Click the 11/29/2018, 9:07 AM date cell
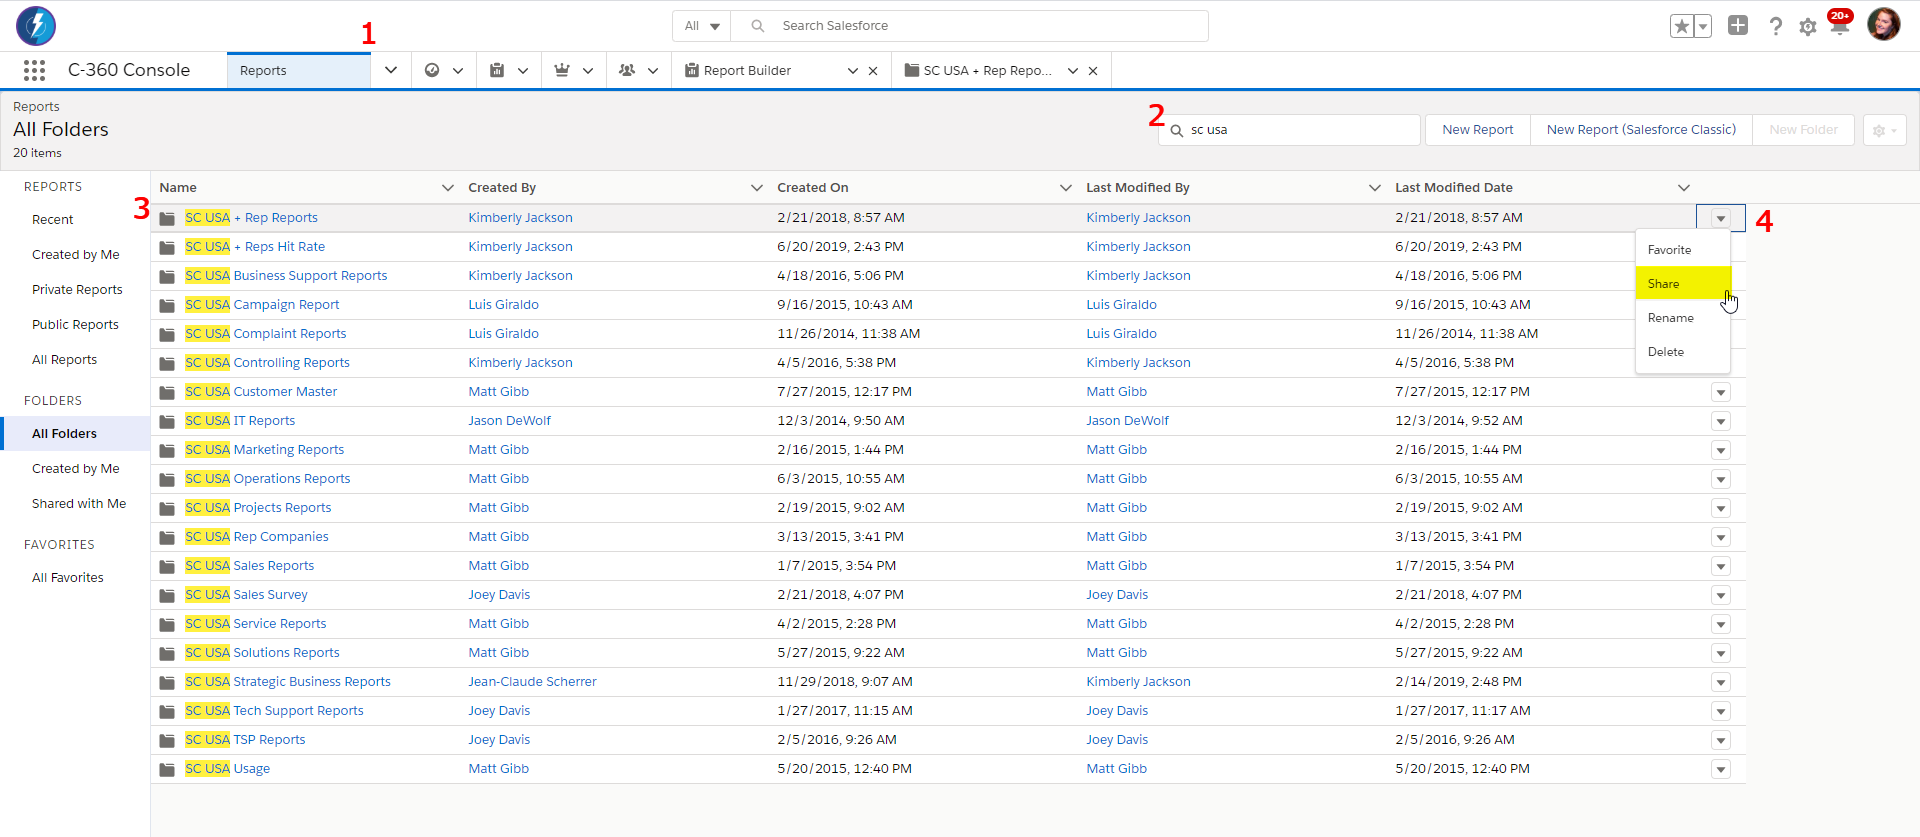Screen dimensions: 1920x837 (845, 682)
